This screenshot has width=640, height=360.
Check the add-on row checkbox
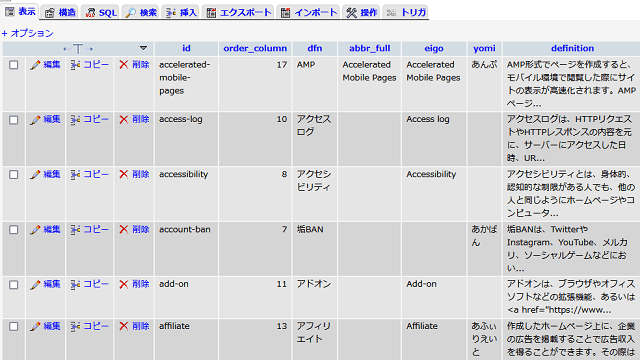(x=13, y=284)
